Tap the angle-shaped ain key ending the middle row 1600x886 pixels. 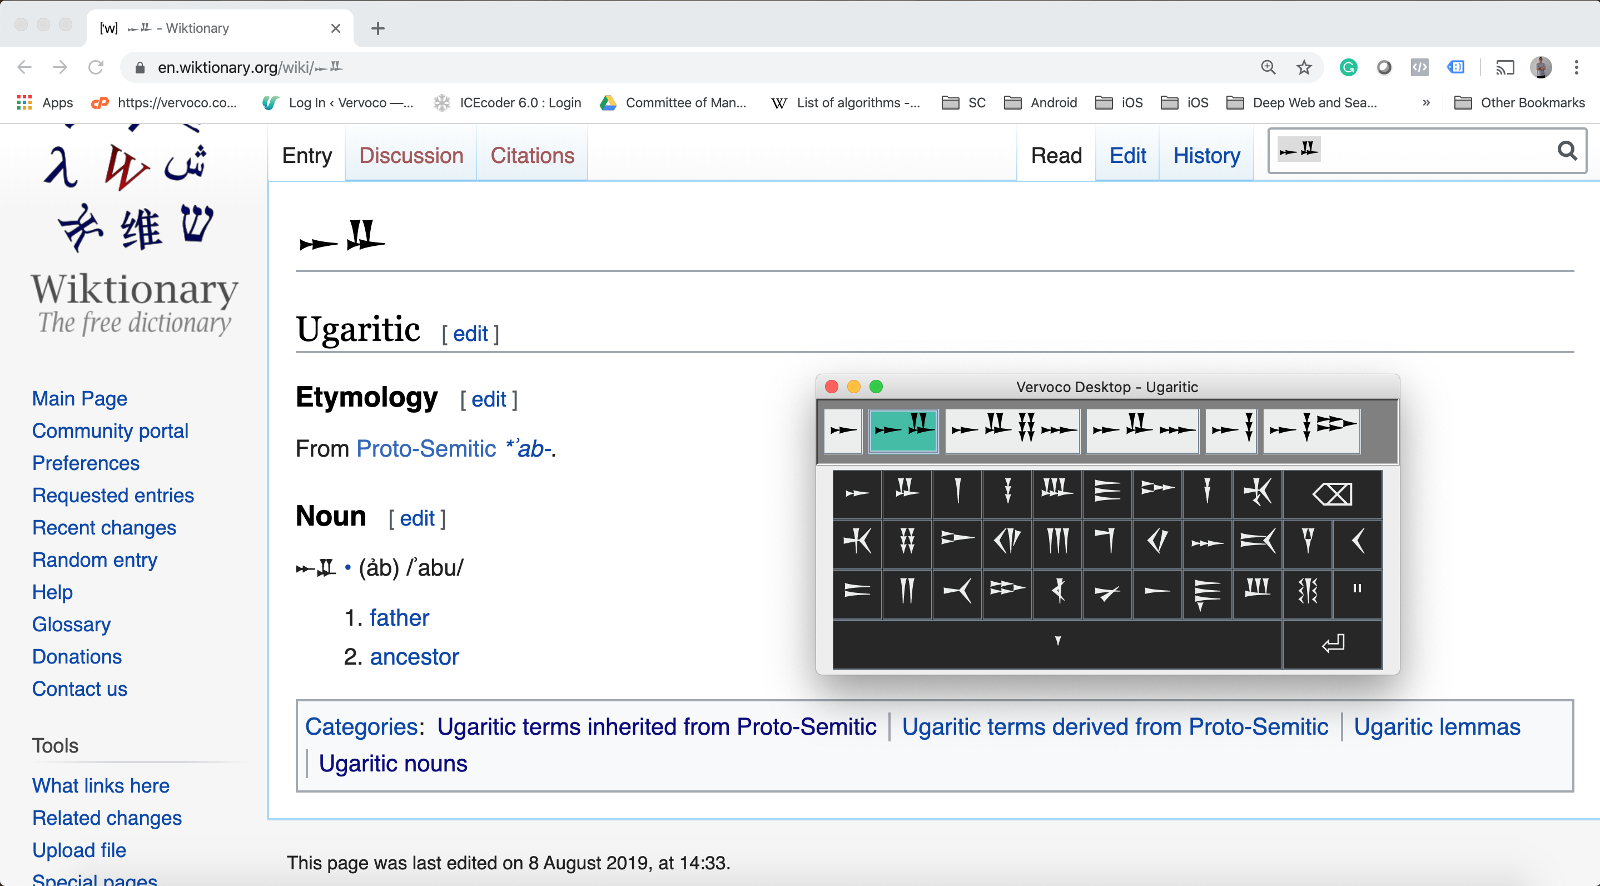(1357, 544)
